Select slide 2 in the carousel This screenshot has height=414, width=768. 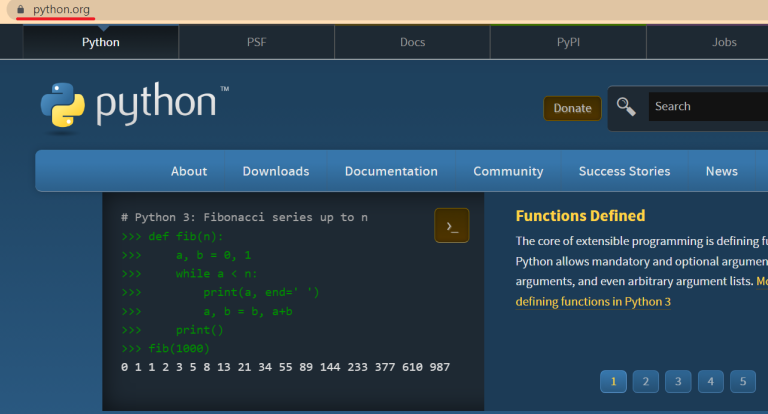pos(645,381)
